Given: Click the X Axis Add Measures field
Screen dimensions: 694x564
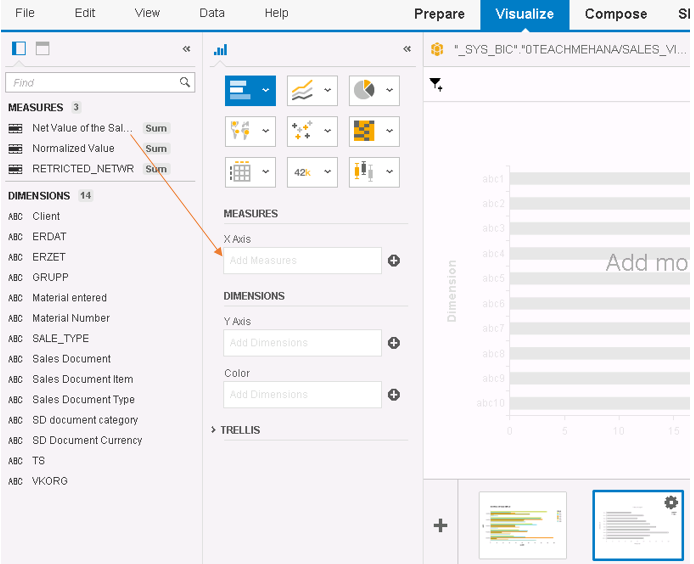Looking at the screenshot, I should point(302,261).
